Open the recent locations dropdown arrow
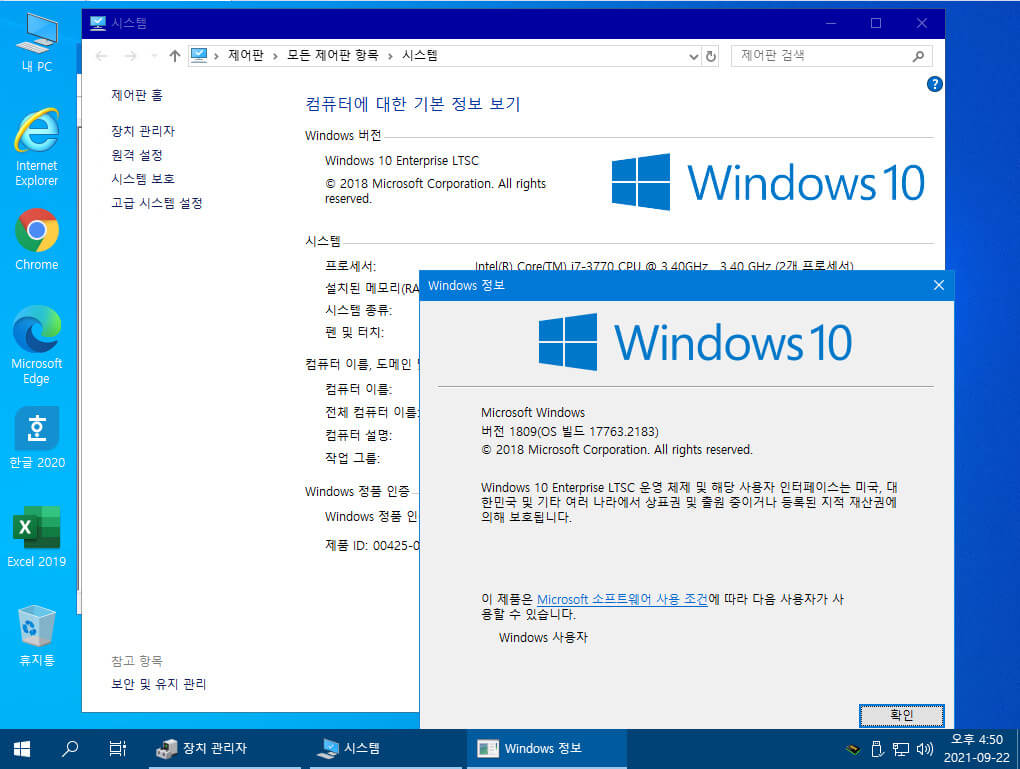Image resolution: width=1020 pixels, height=769 pixels. 154,56
